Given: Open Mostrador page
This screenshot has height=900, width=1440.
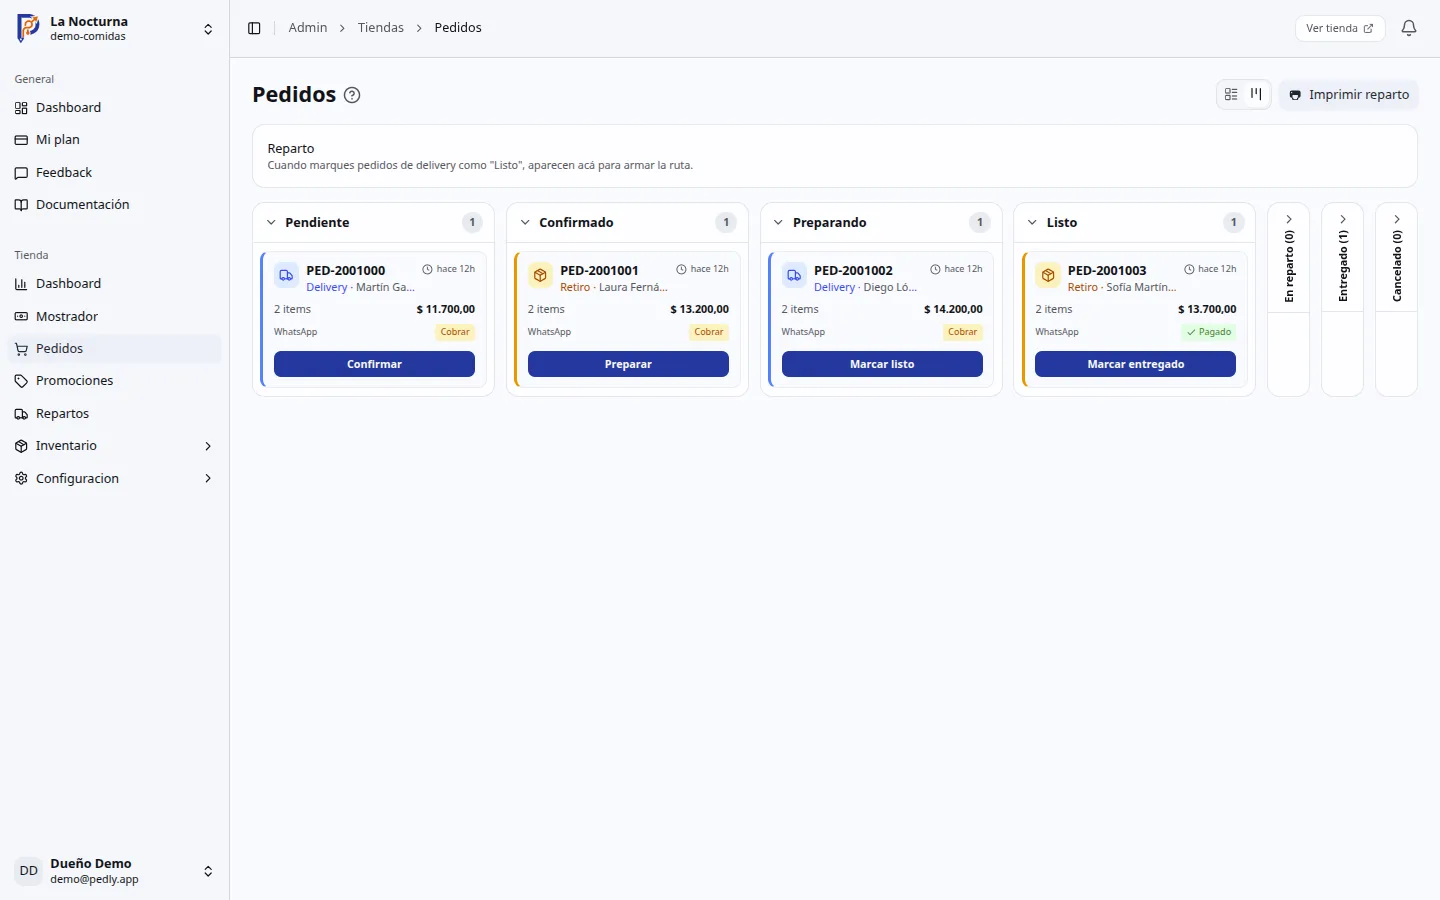Looking at the screenshot, I should tap(115, 317).
